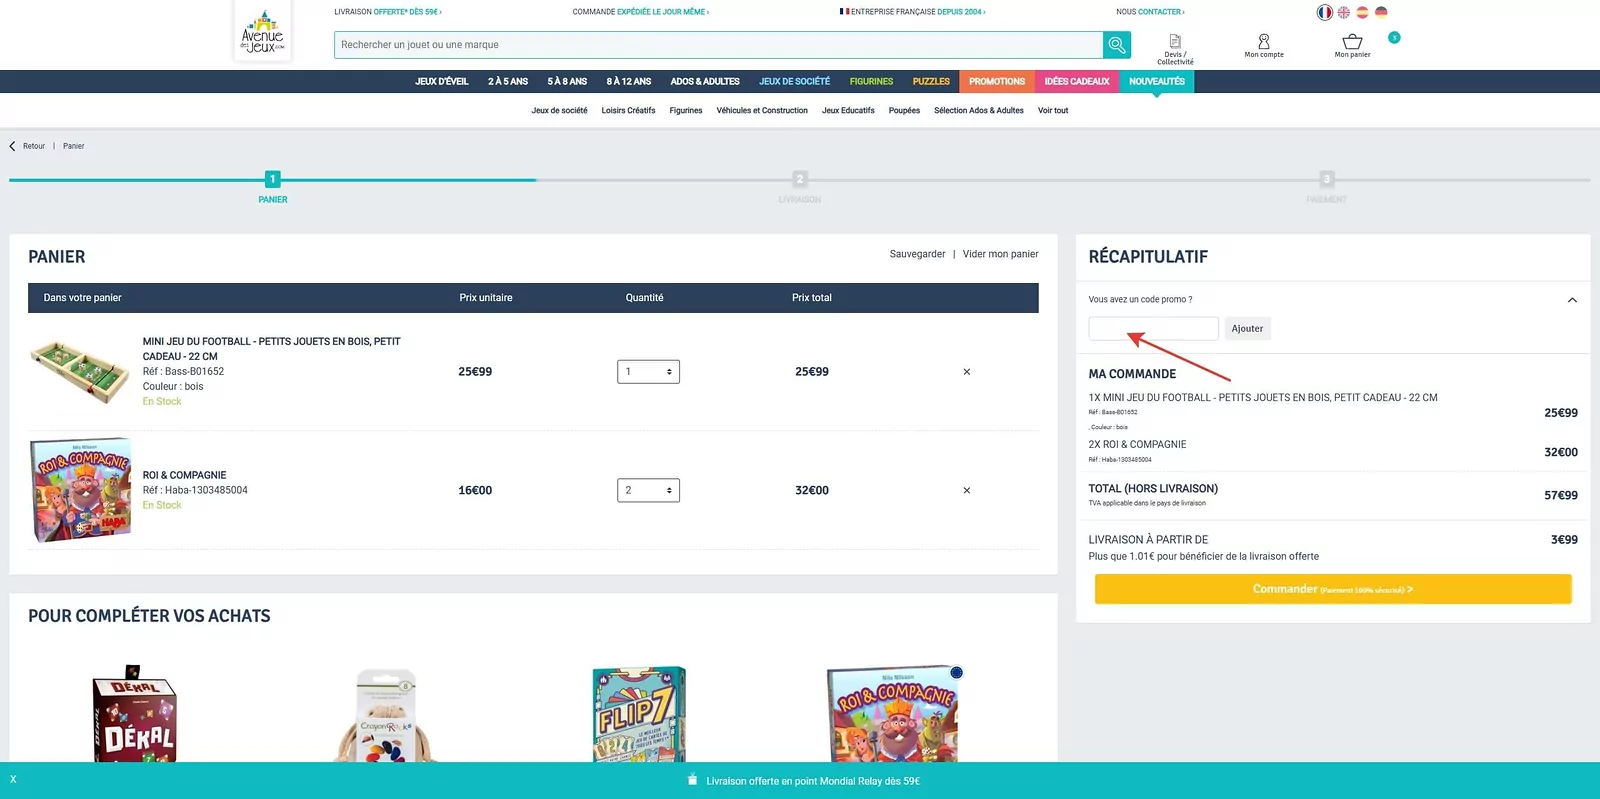Collapse the promo code section chevron
This screenshot has width=1600, height=799.
[1572, 300]
